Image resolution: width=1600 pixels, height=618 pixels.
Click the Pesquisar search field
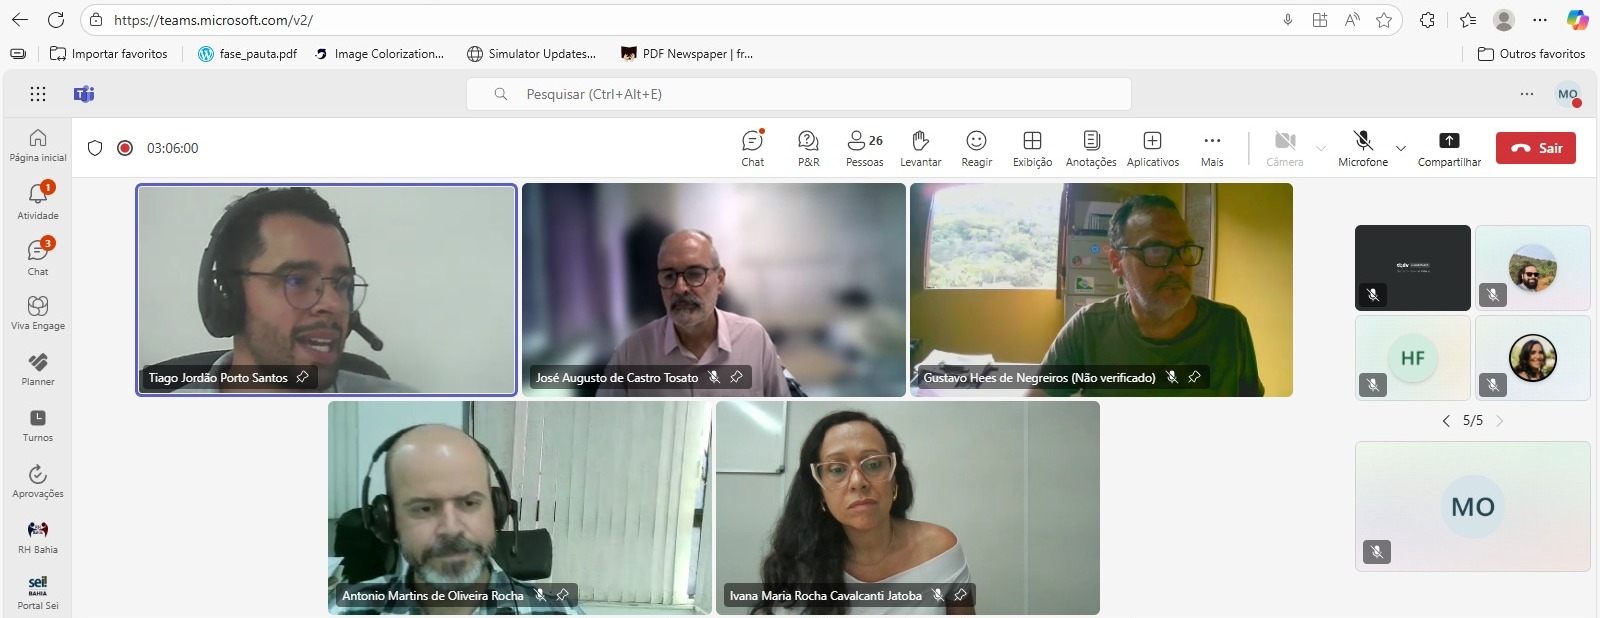coord(798,94)
